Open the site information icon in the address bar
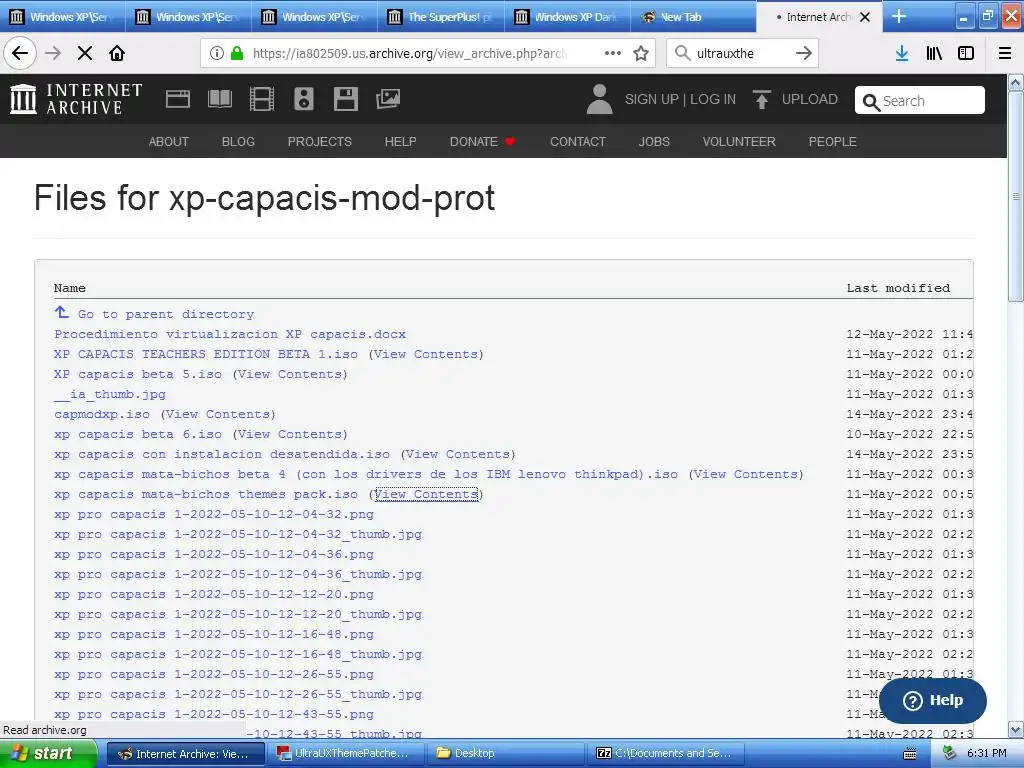The width and height of the screenshot is (1024, 768). point(217,53)
